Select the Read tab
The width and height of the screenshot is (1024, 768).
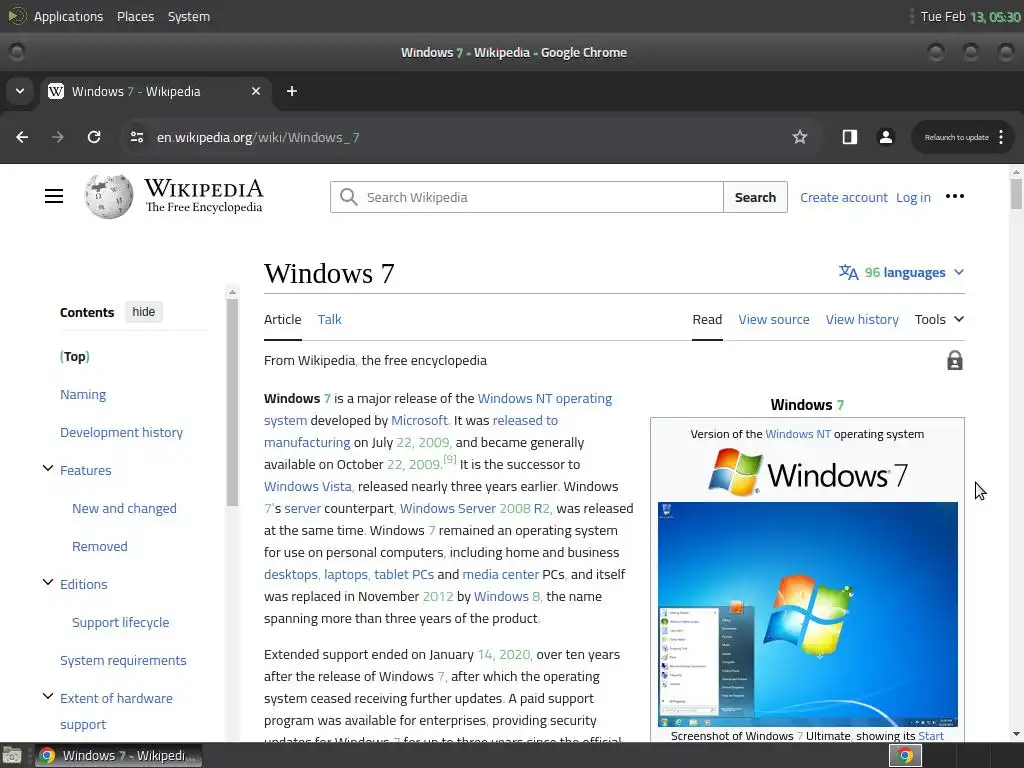[x=707, y=319]
